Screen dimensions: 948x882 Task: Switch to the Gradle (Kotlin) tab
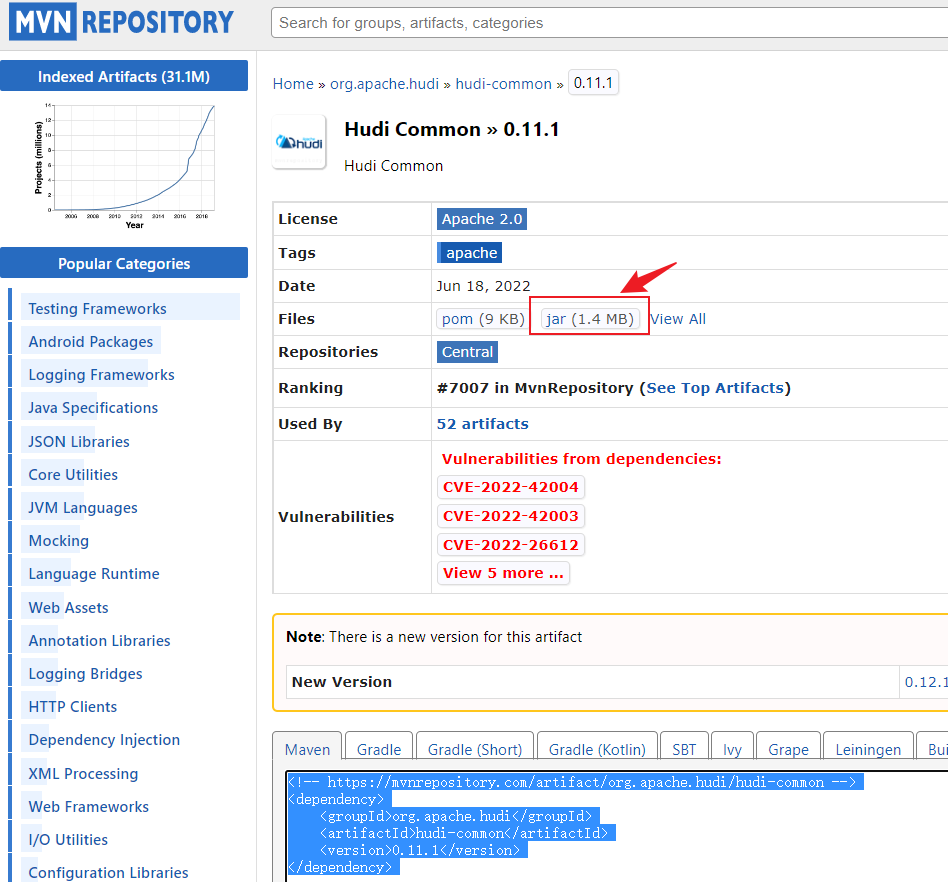[x=597, y=749]
